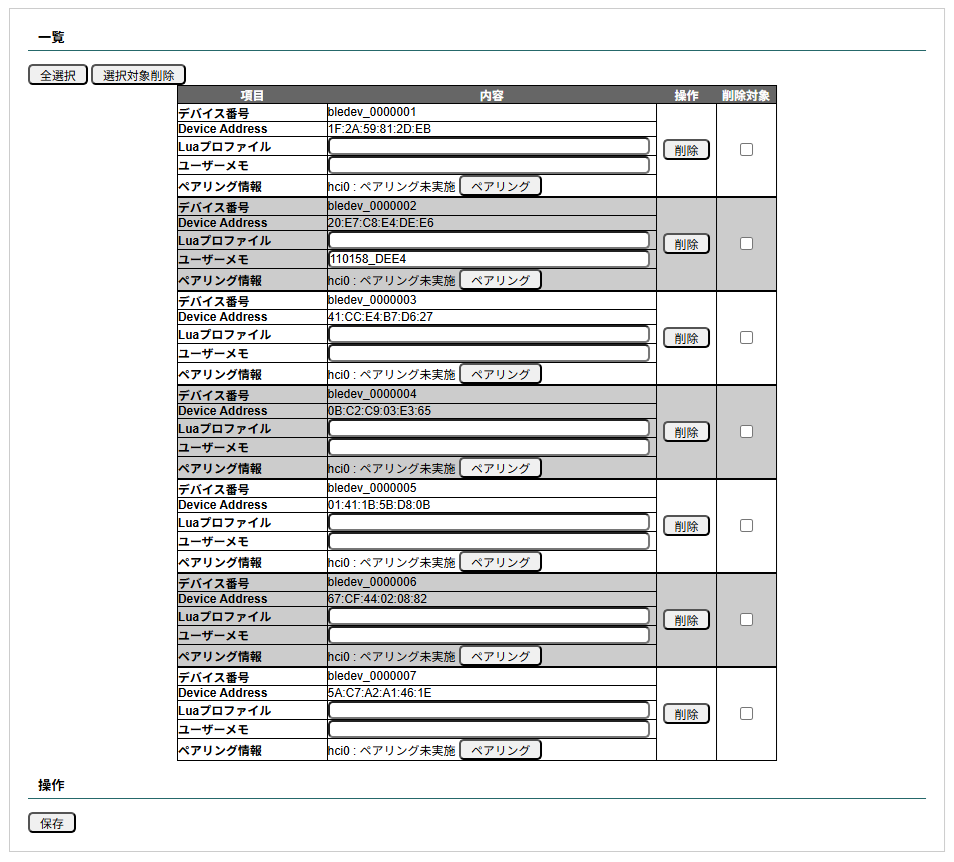Click device number text bledev_0000006
Screen dimensions: 954x862
click(372, 582)
